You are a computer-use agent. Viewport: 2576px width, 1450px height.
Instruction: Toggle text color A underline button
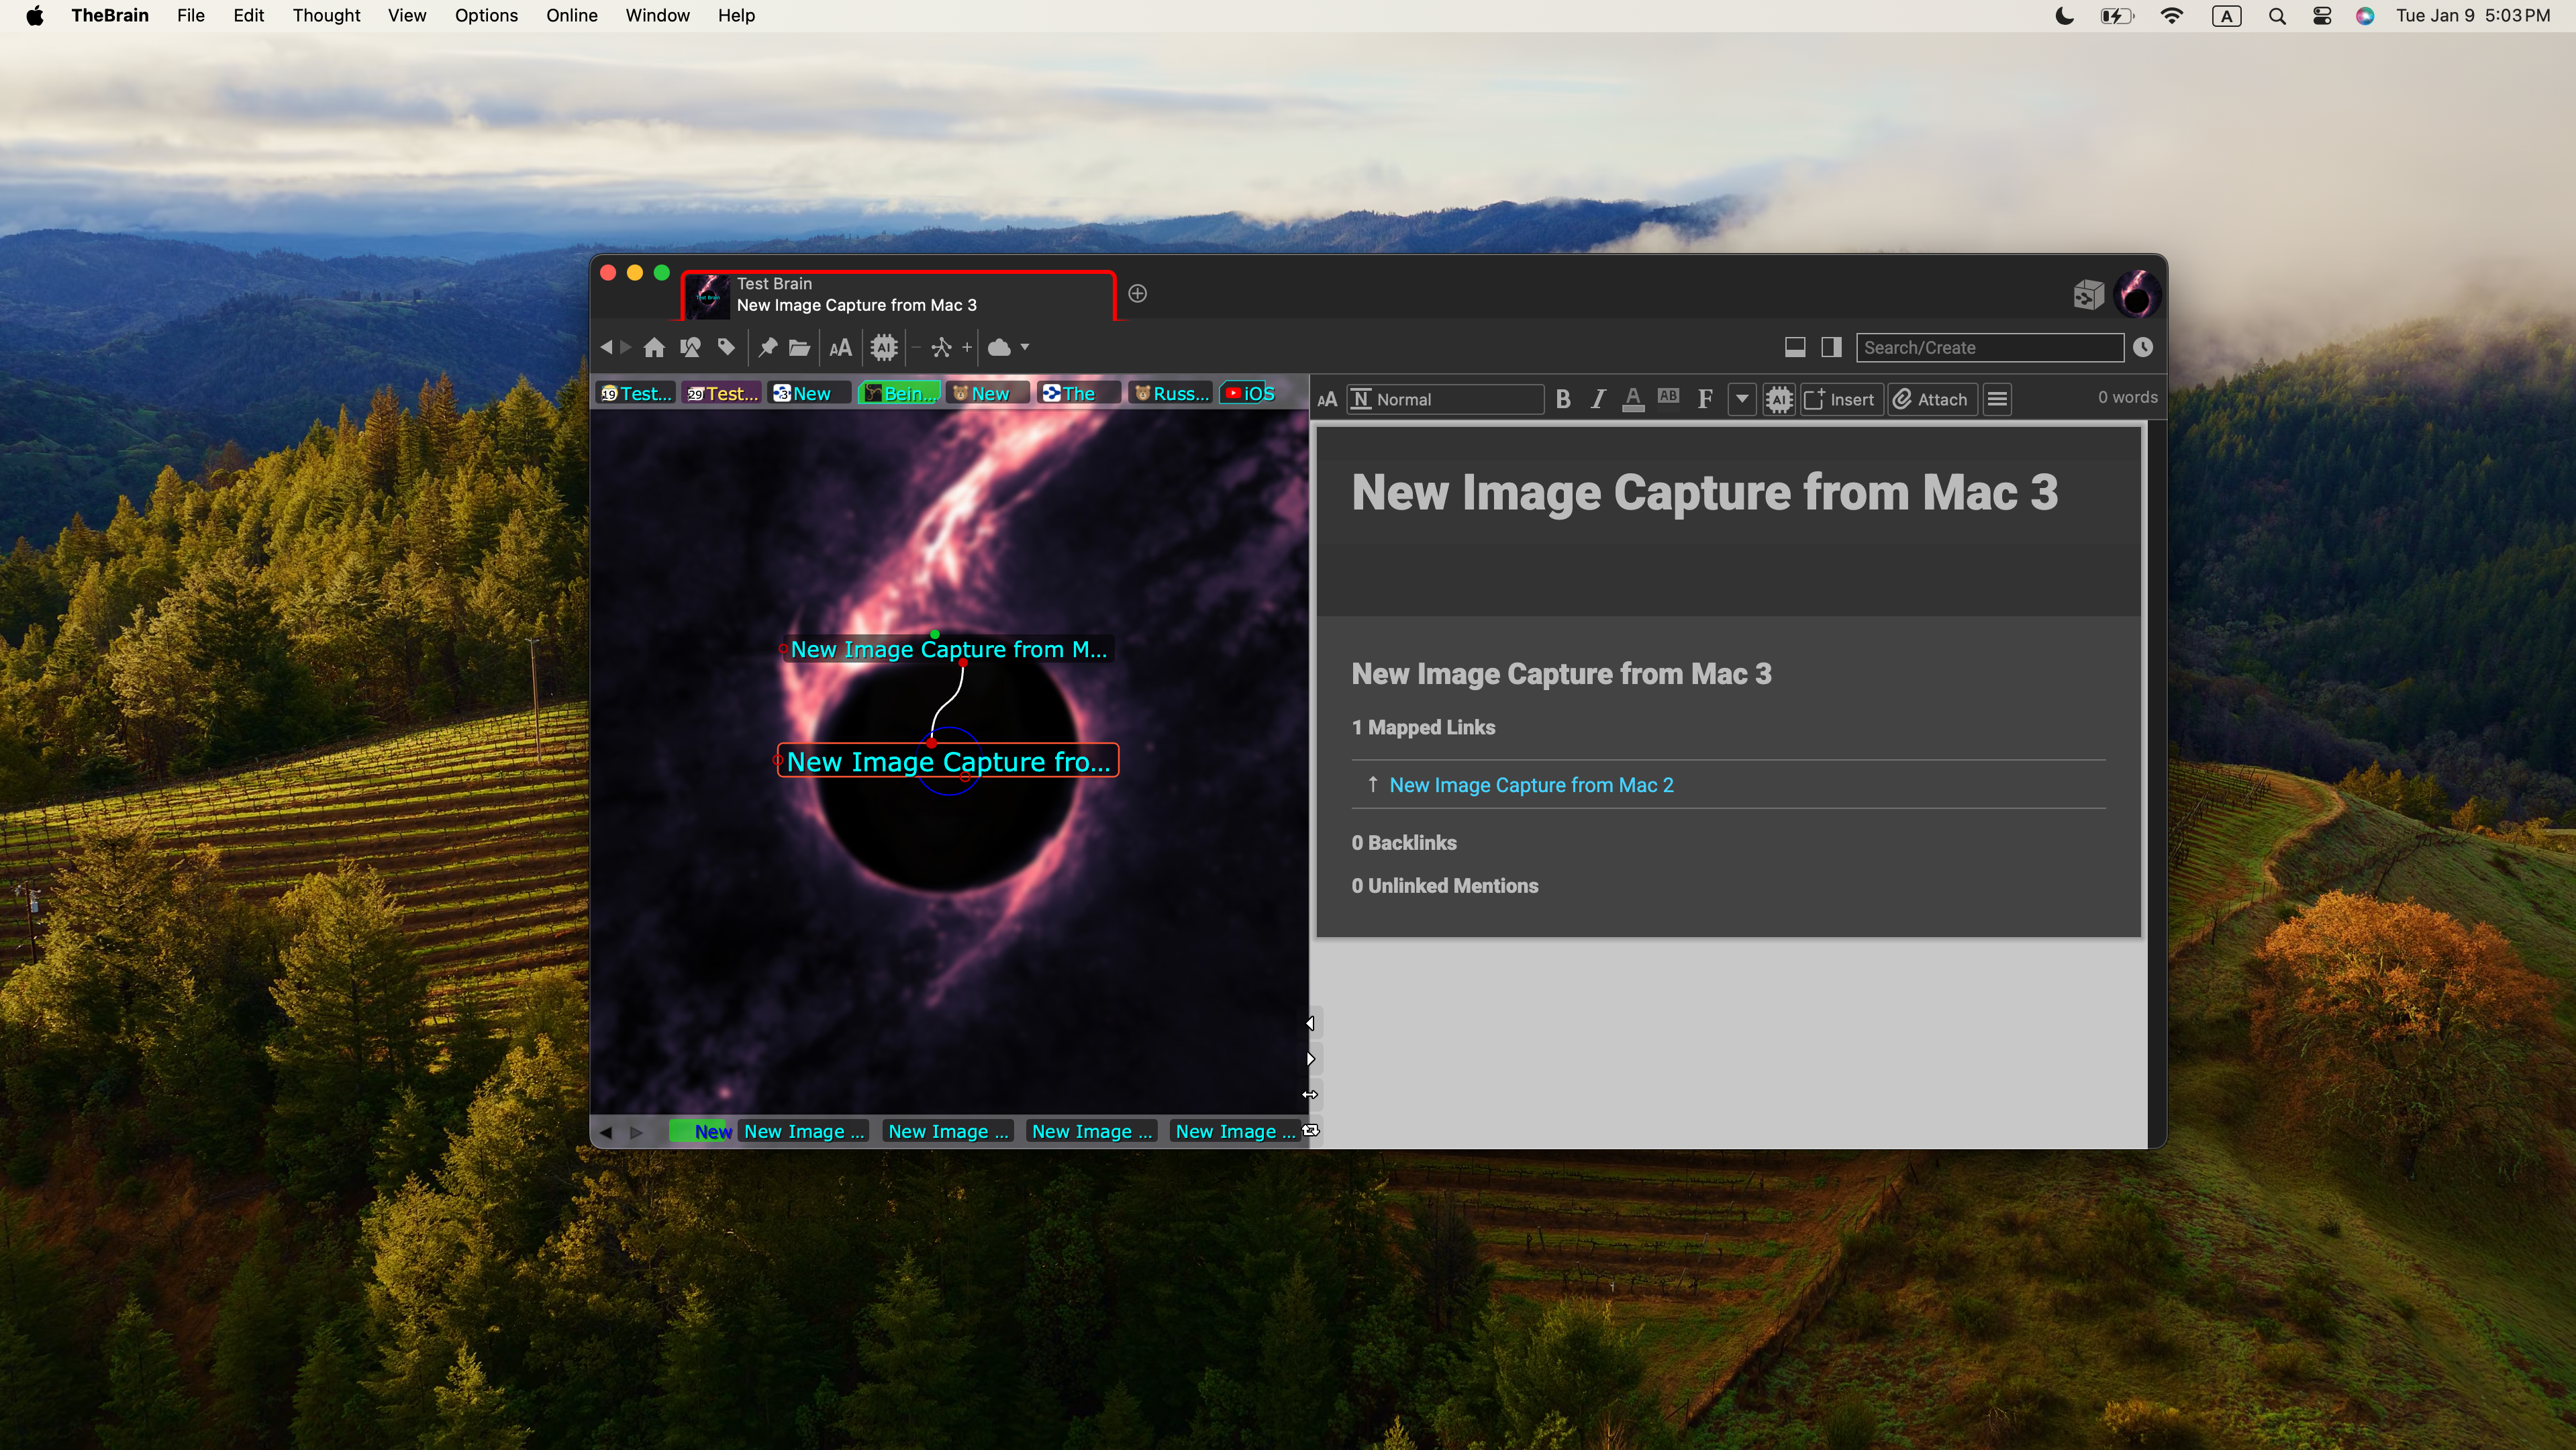tap(1633, 399)
